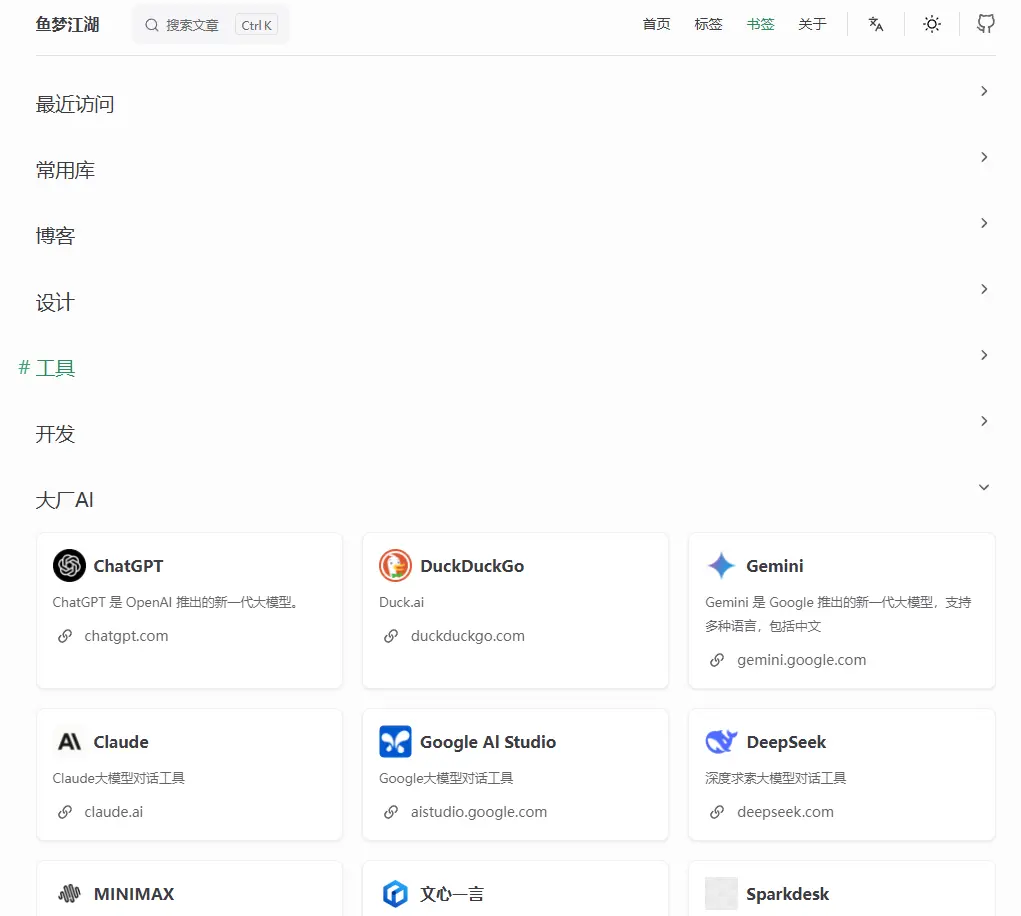Focus the 搜索文章 search box
The height and width of the screenshot is (916, 1021).
210,25
